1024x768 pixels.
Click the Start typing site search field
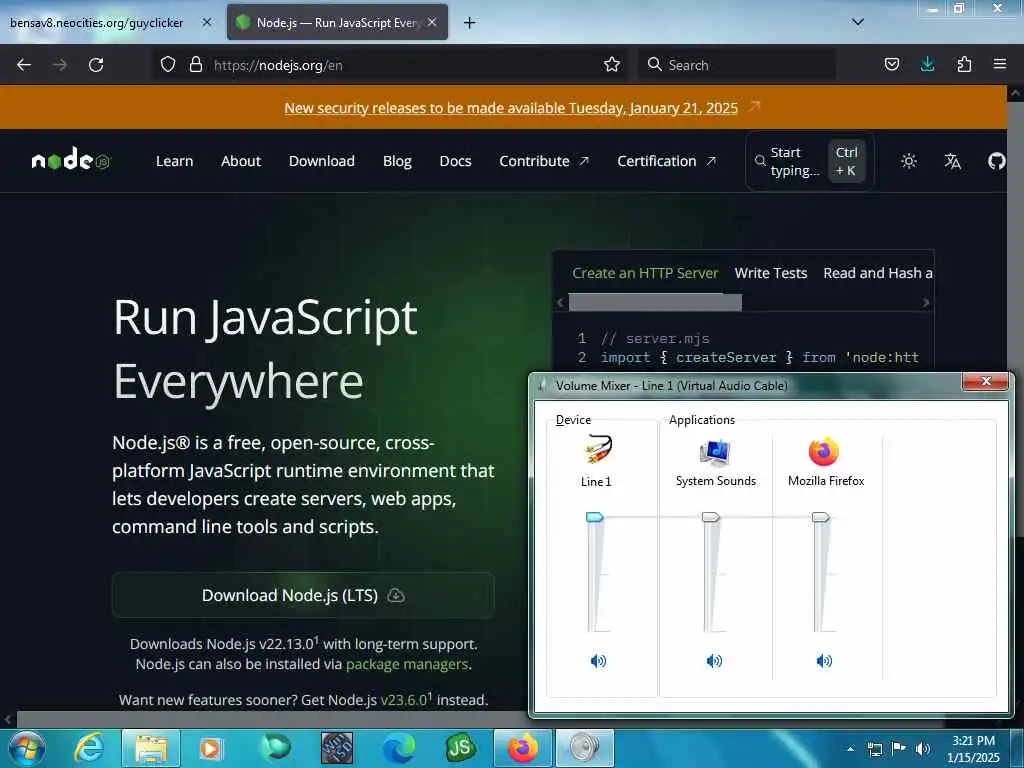tap(810, 161)
